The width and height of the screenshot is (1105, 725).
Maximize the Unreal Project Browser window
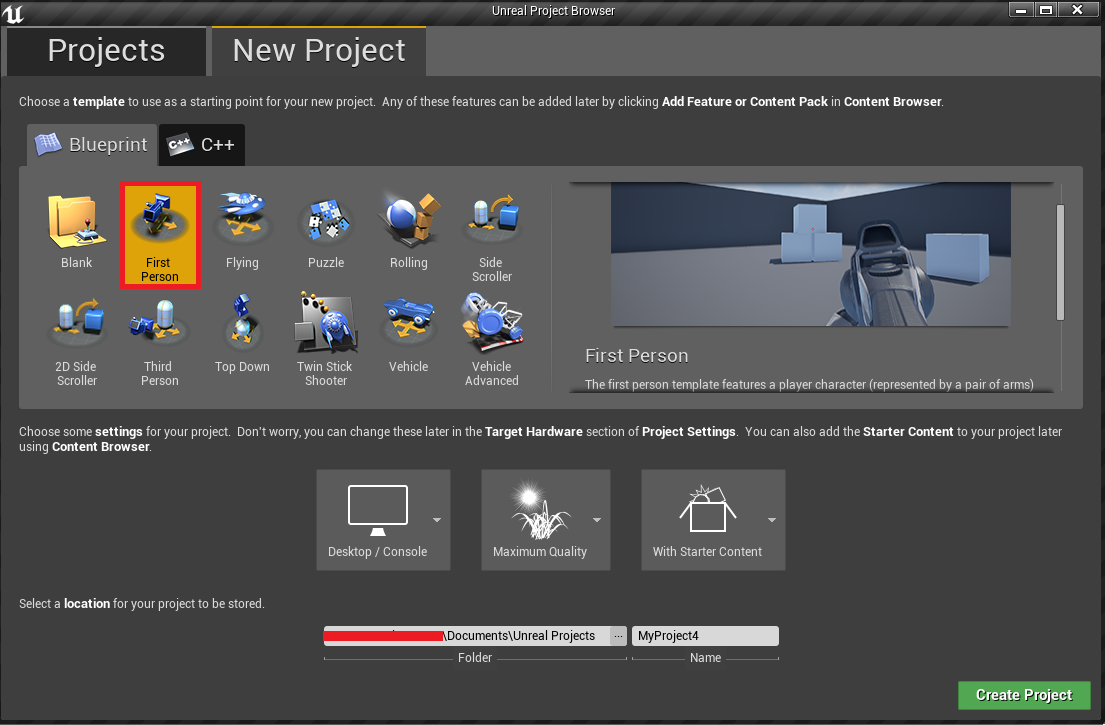click(x=1046, y=10)
